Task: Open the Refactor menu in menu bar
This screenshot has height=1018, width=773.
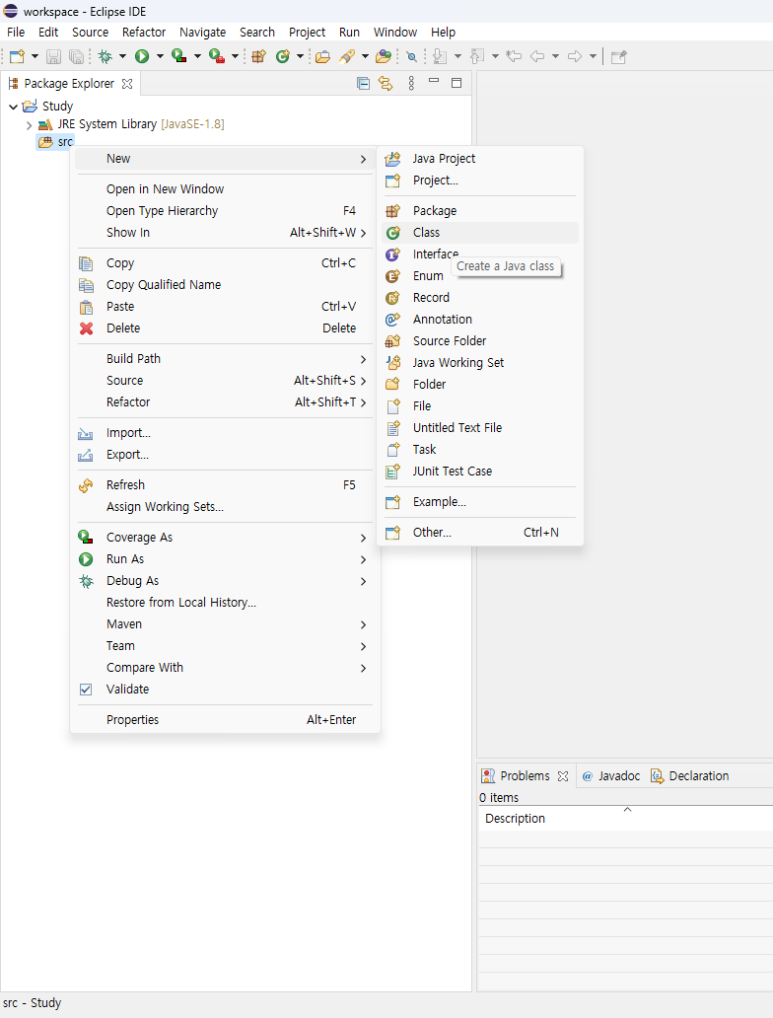Action: pos(143,32)
